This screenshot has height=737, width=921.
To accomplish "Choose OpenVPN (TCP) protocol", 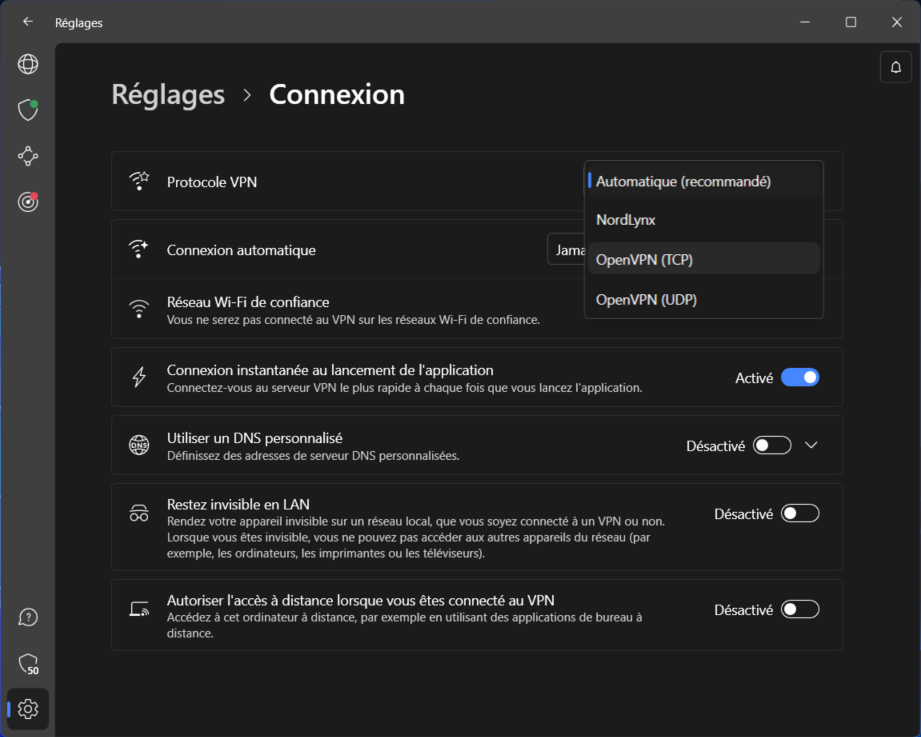I will (x=704, y=259).
